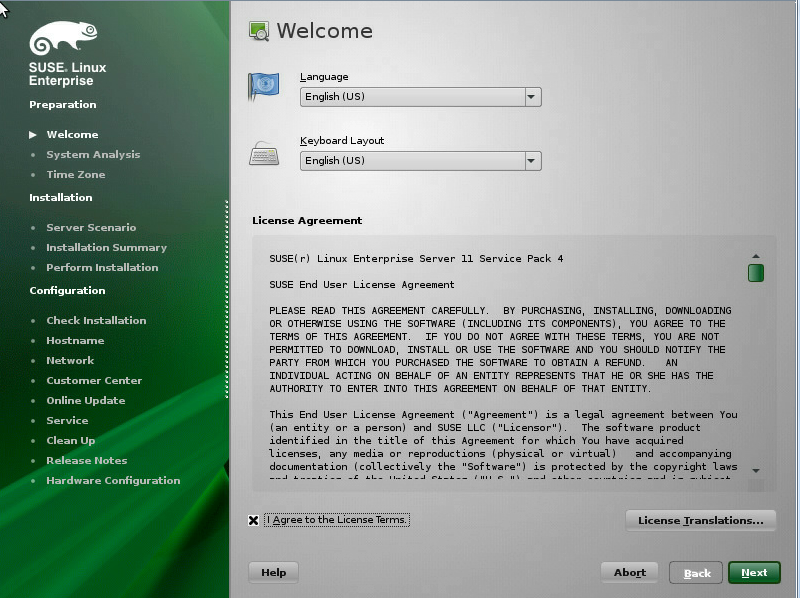Click the Language label

(x=324, y=77)
